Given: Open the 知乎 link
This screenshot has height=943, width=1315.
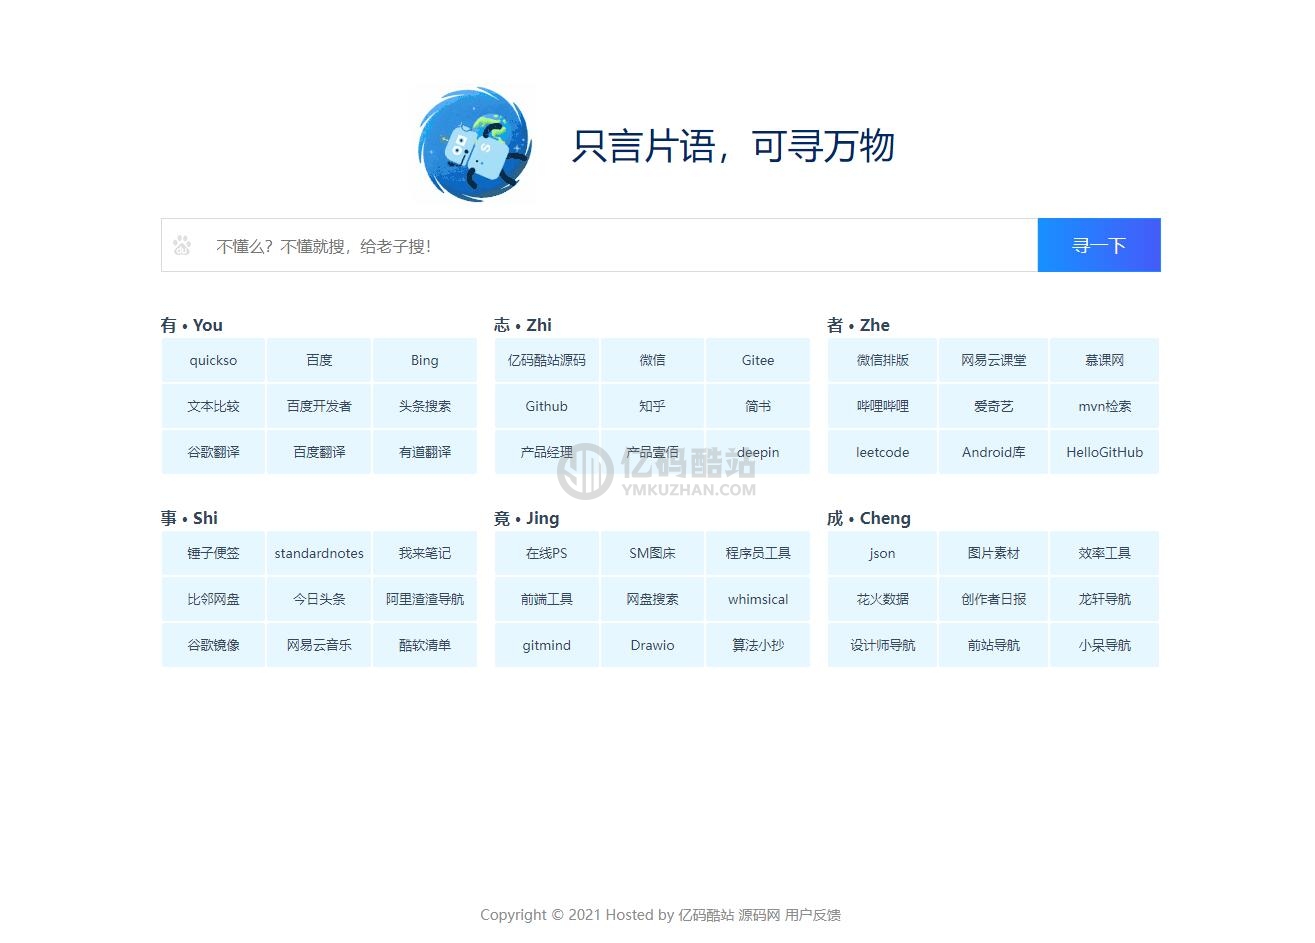Looking at the screenshot, I should point(652,406).
